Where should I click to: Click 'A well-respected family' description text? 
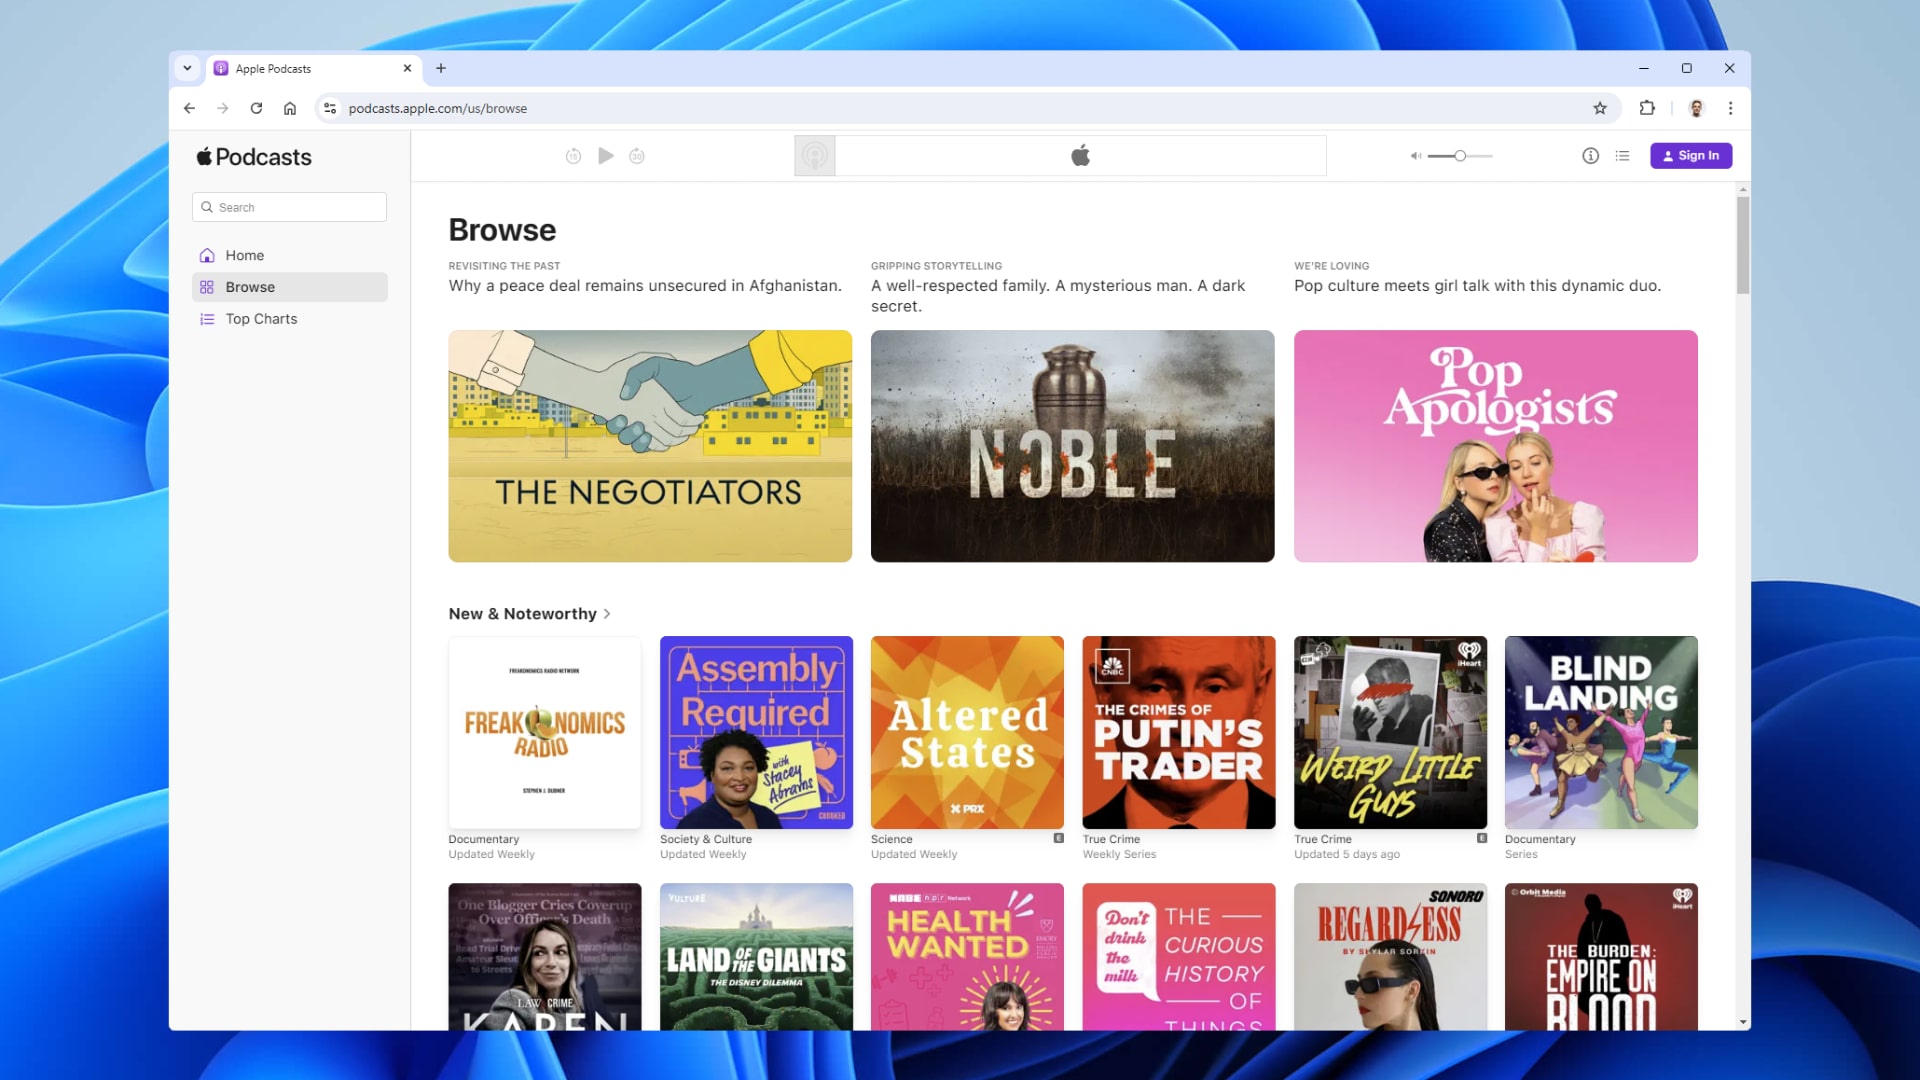1058,296
